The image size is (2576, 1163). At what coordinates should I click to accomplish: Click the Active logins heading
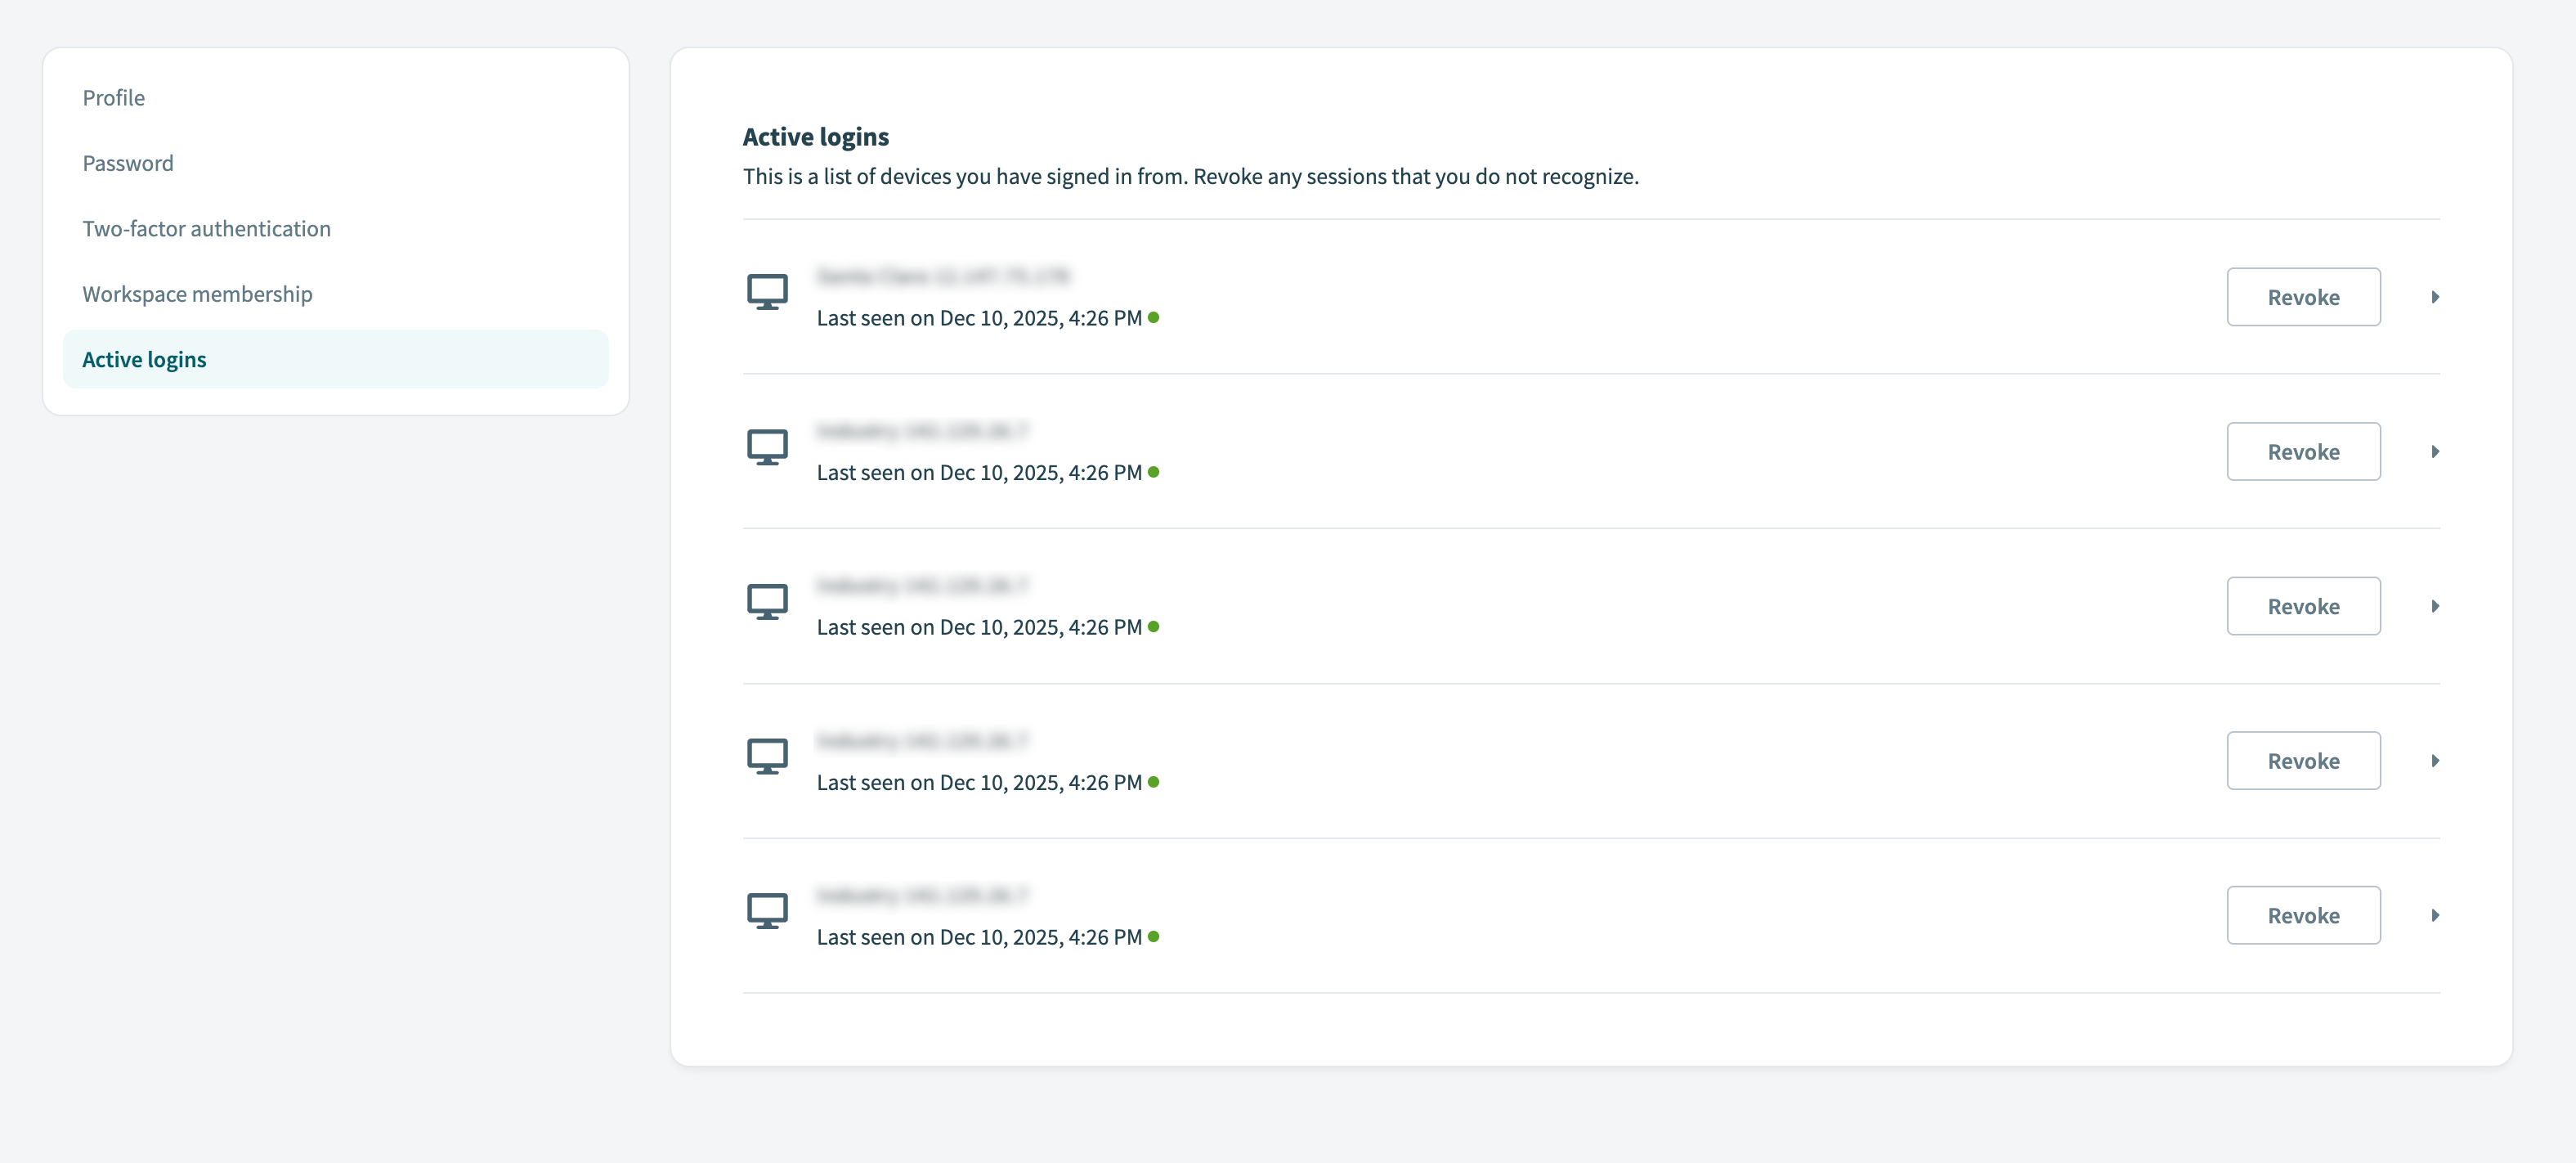tap(815, 136)
